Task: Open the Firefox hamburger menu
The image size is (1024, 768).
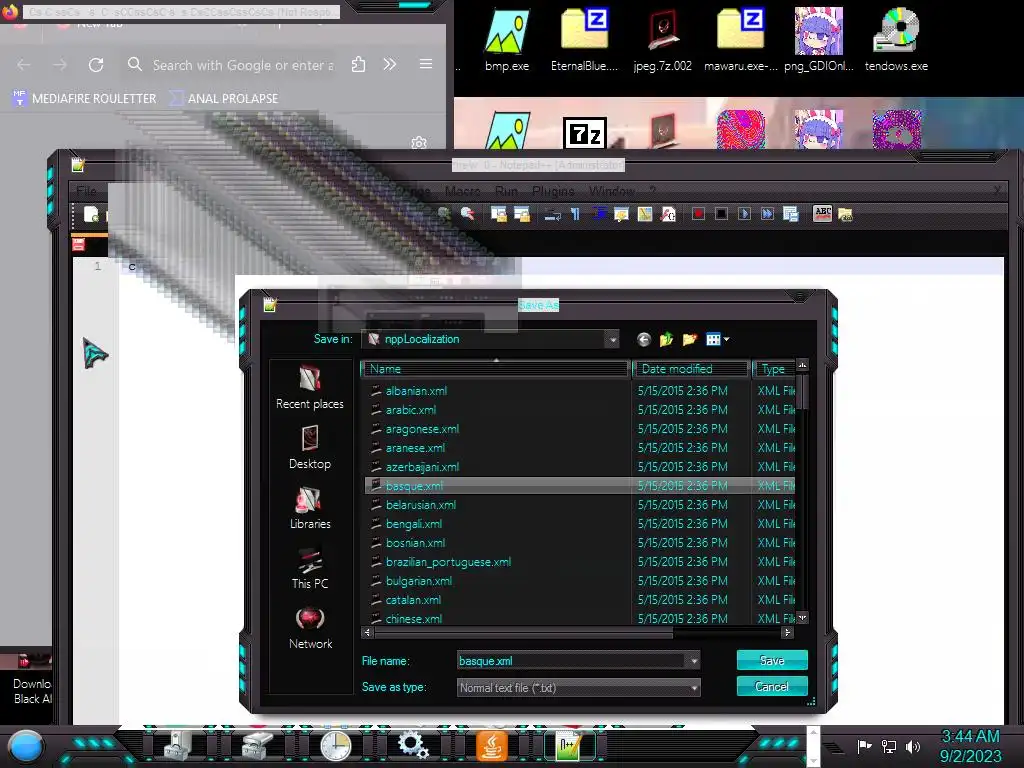Action: [426, 64]
